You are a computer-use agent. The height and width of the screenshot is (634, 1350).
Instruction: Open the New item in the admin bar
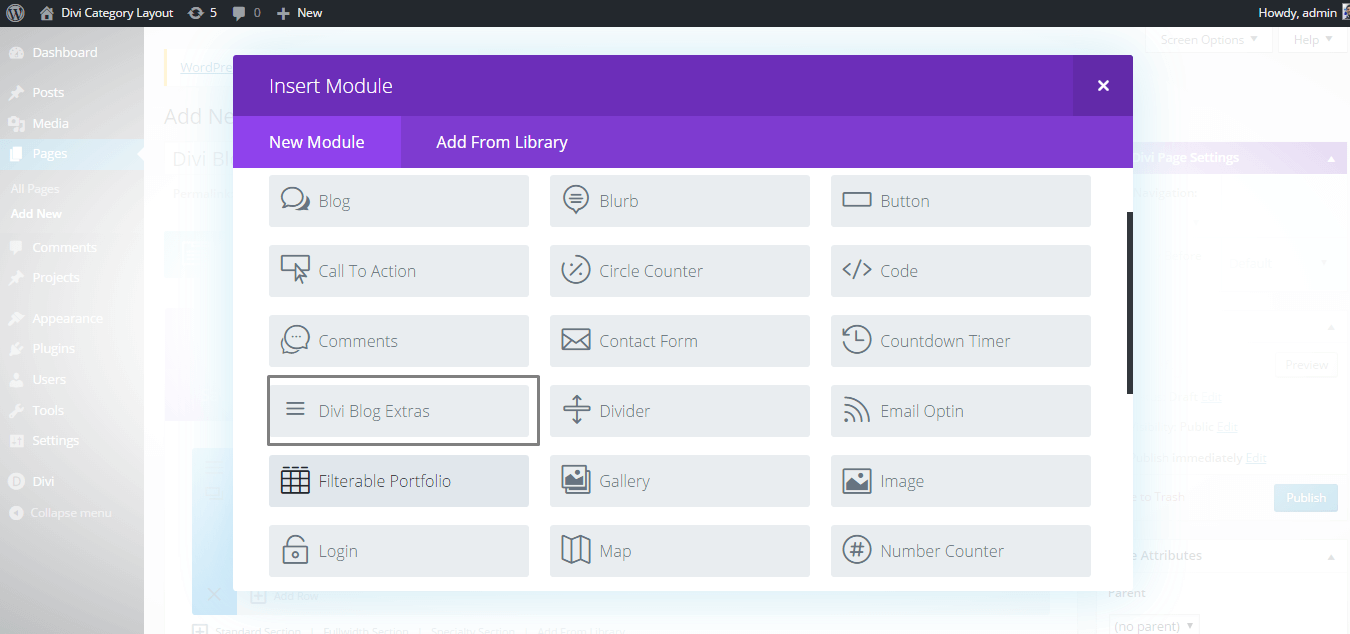click(x=298, y=12)
